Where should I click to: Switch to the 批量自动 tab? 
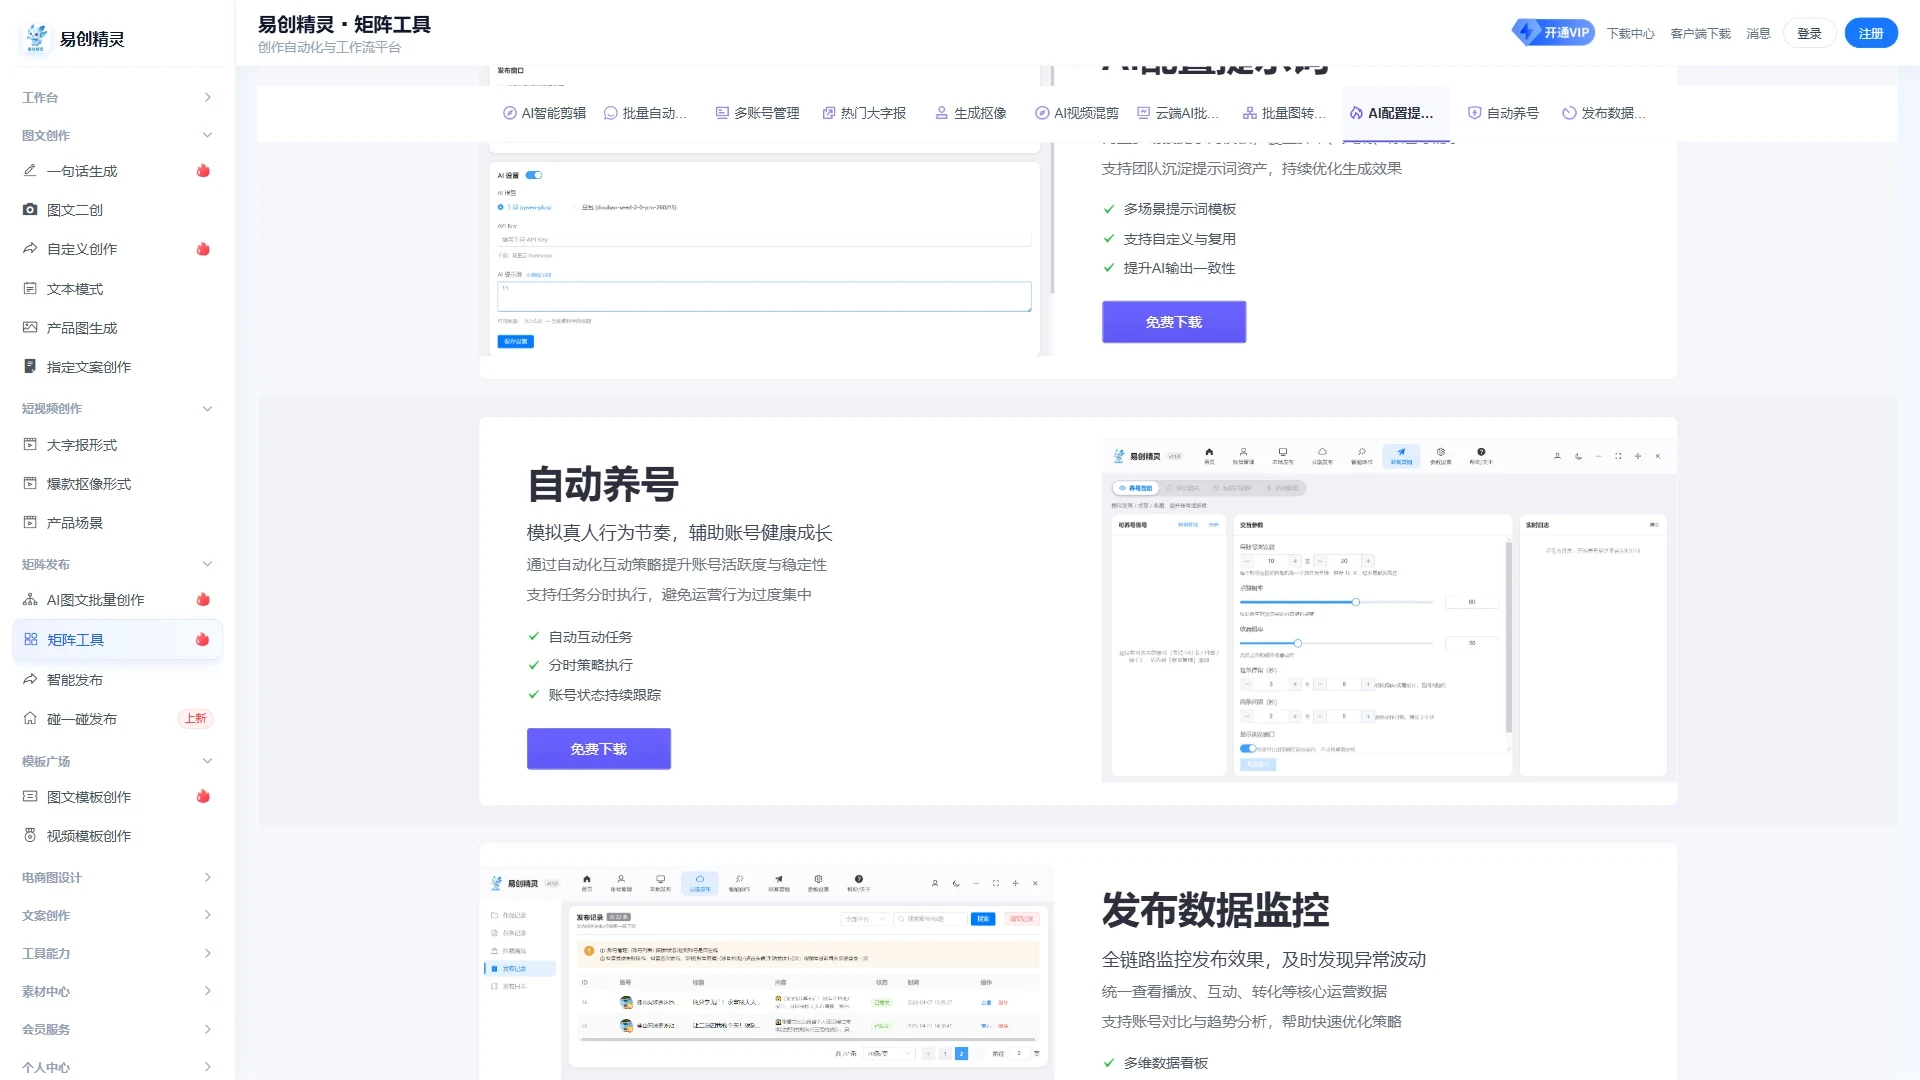click(645, 113)
